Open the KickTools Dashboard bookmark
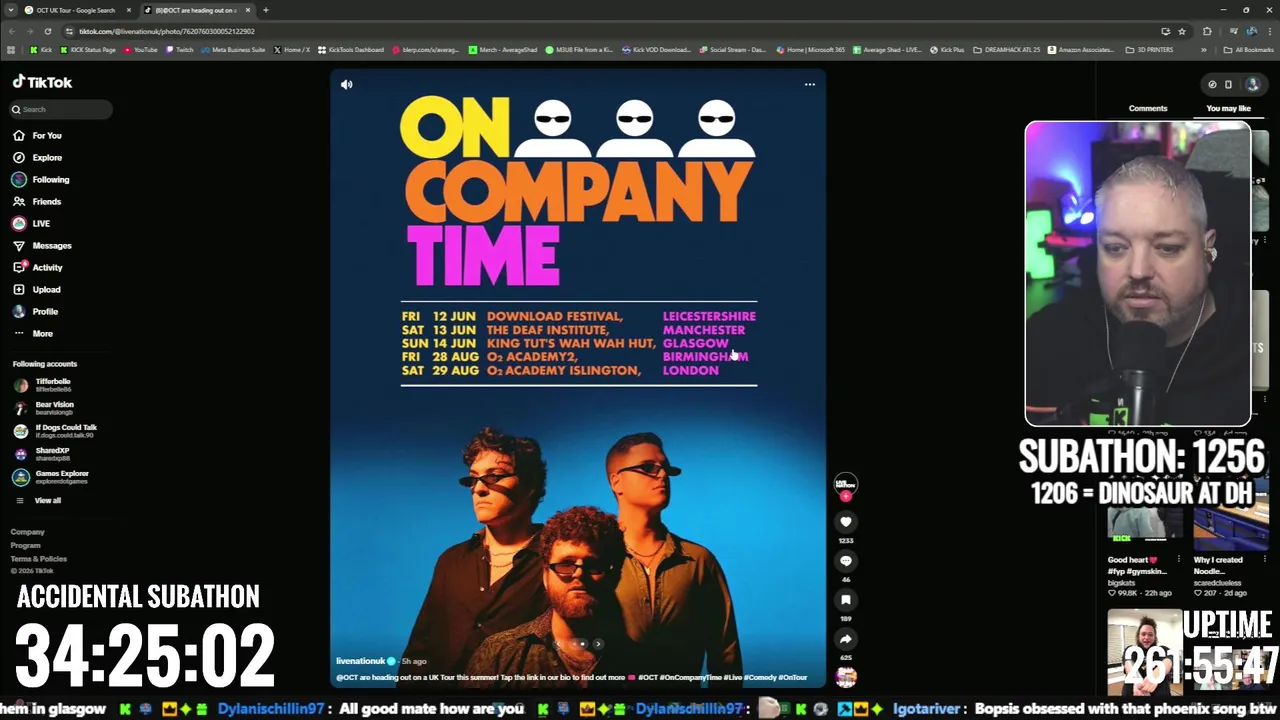This screenshot has width=1280, height=720. click(350, 49)
